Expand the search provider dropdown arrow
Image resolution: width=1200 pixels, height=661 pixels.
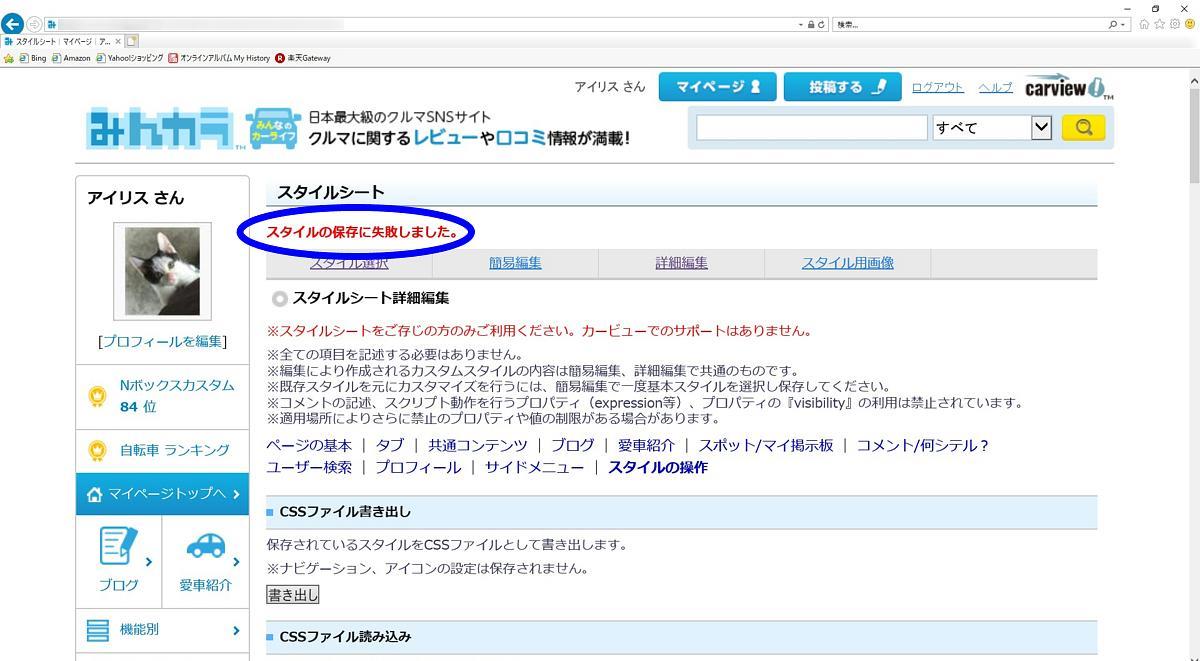[1124, 24]
